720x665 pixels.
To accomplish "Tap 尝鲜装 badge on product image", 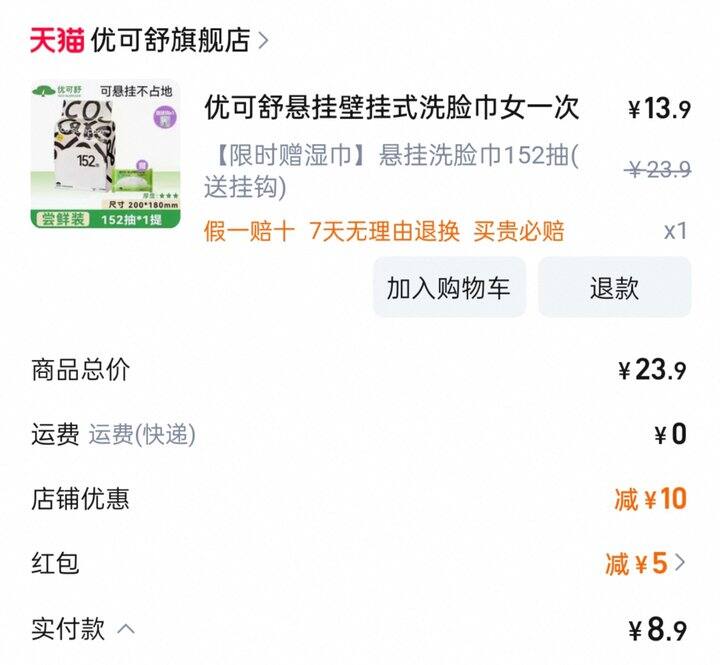I will 63,219.
